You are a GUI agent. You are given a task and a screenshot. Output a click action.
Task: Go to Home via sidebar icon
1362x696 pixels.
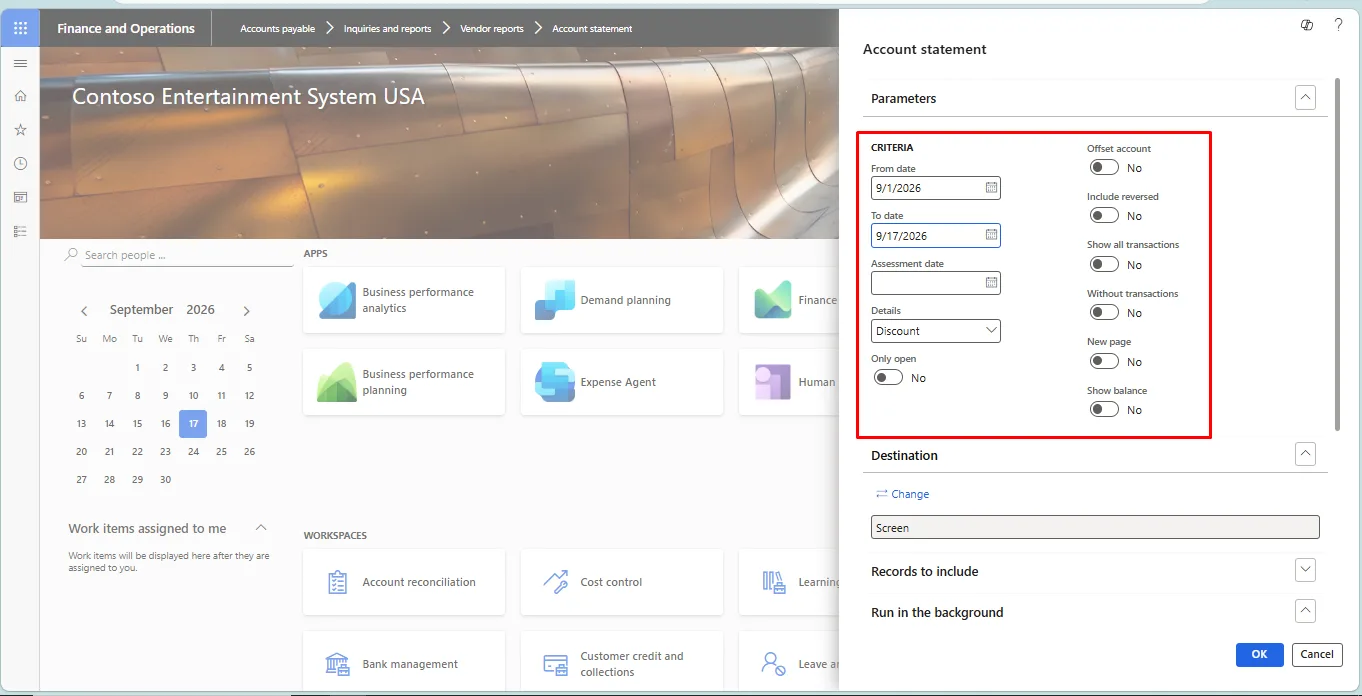[x=20, y=96]
